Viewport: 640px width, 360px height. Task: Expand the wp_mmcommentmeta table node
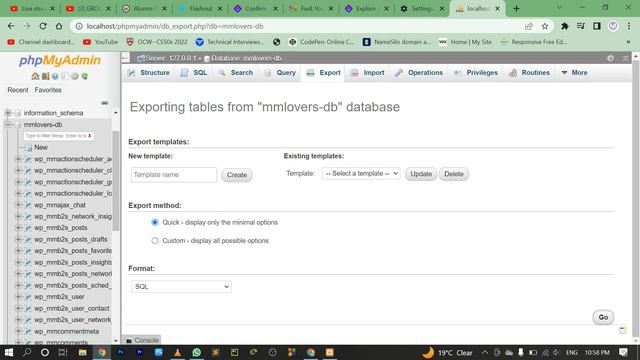18,331
